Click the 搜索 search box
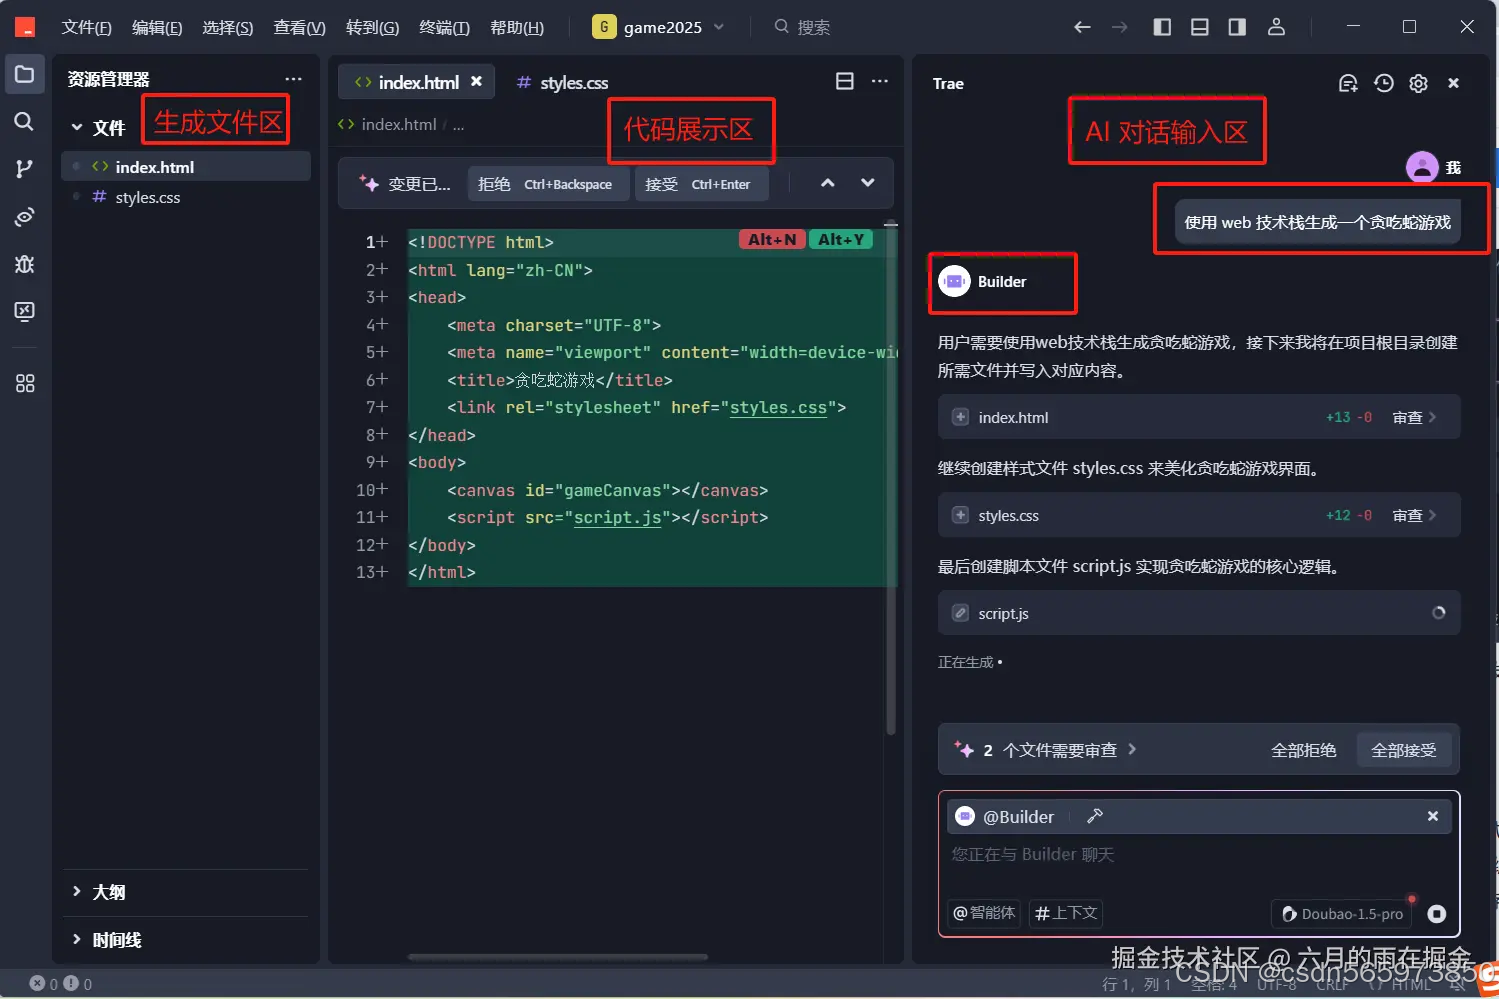This screenshot has height=999, width=1499. click(802, 27)
